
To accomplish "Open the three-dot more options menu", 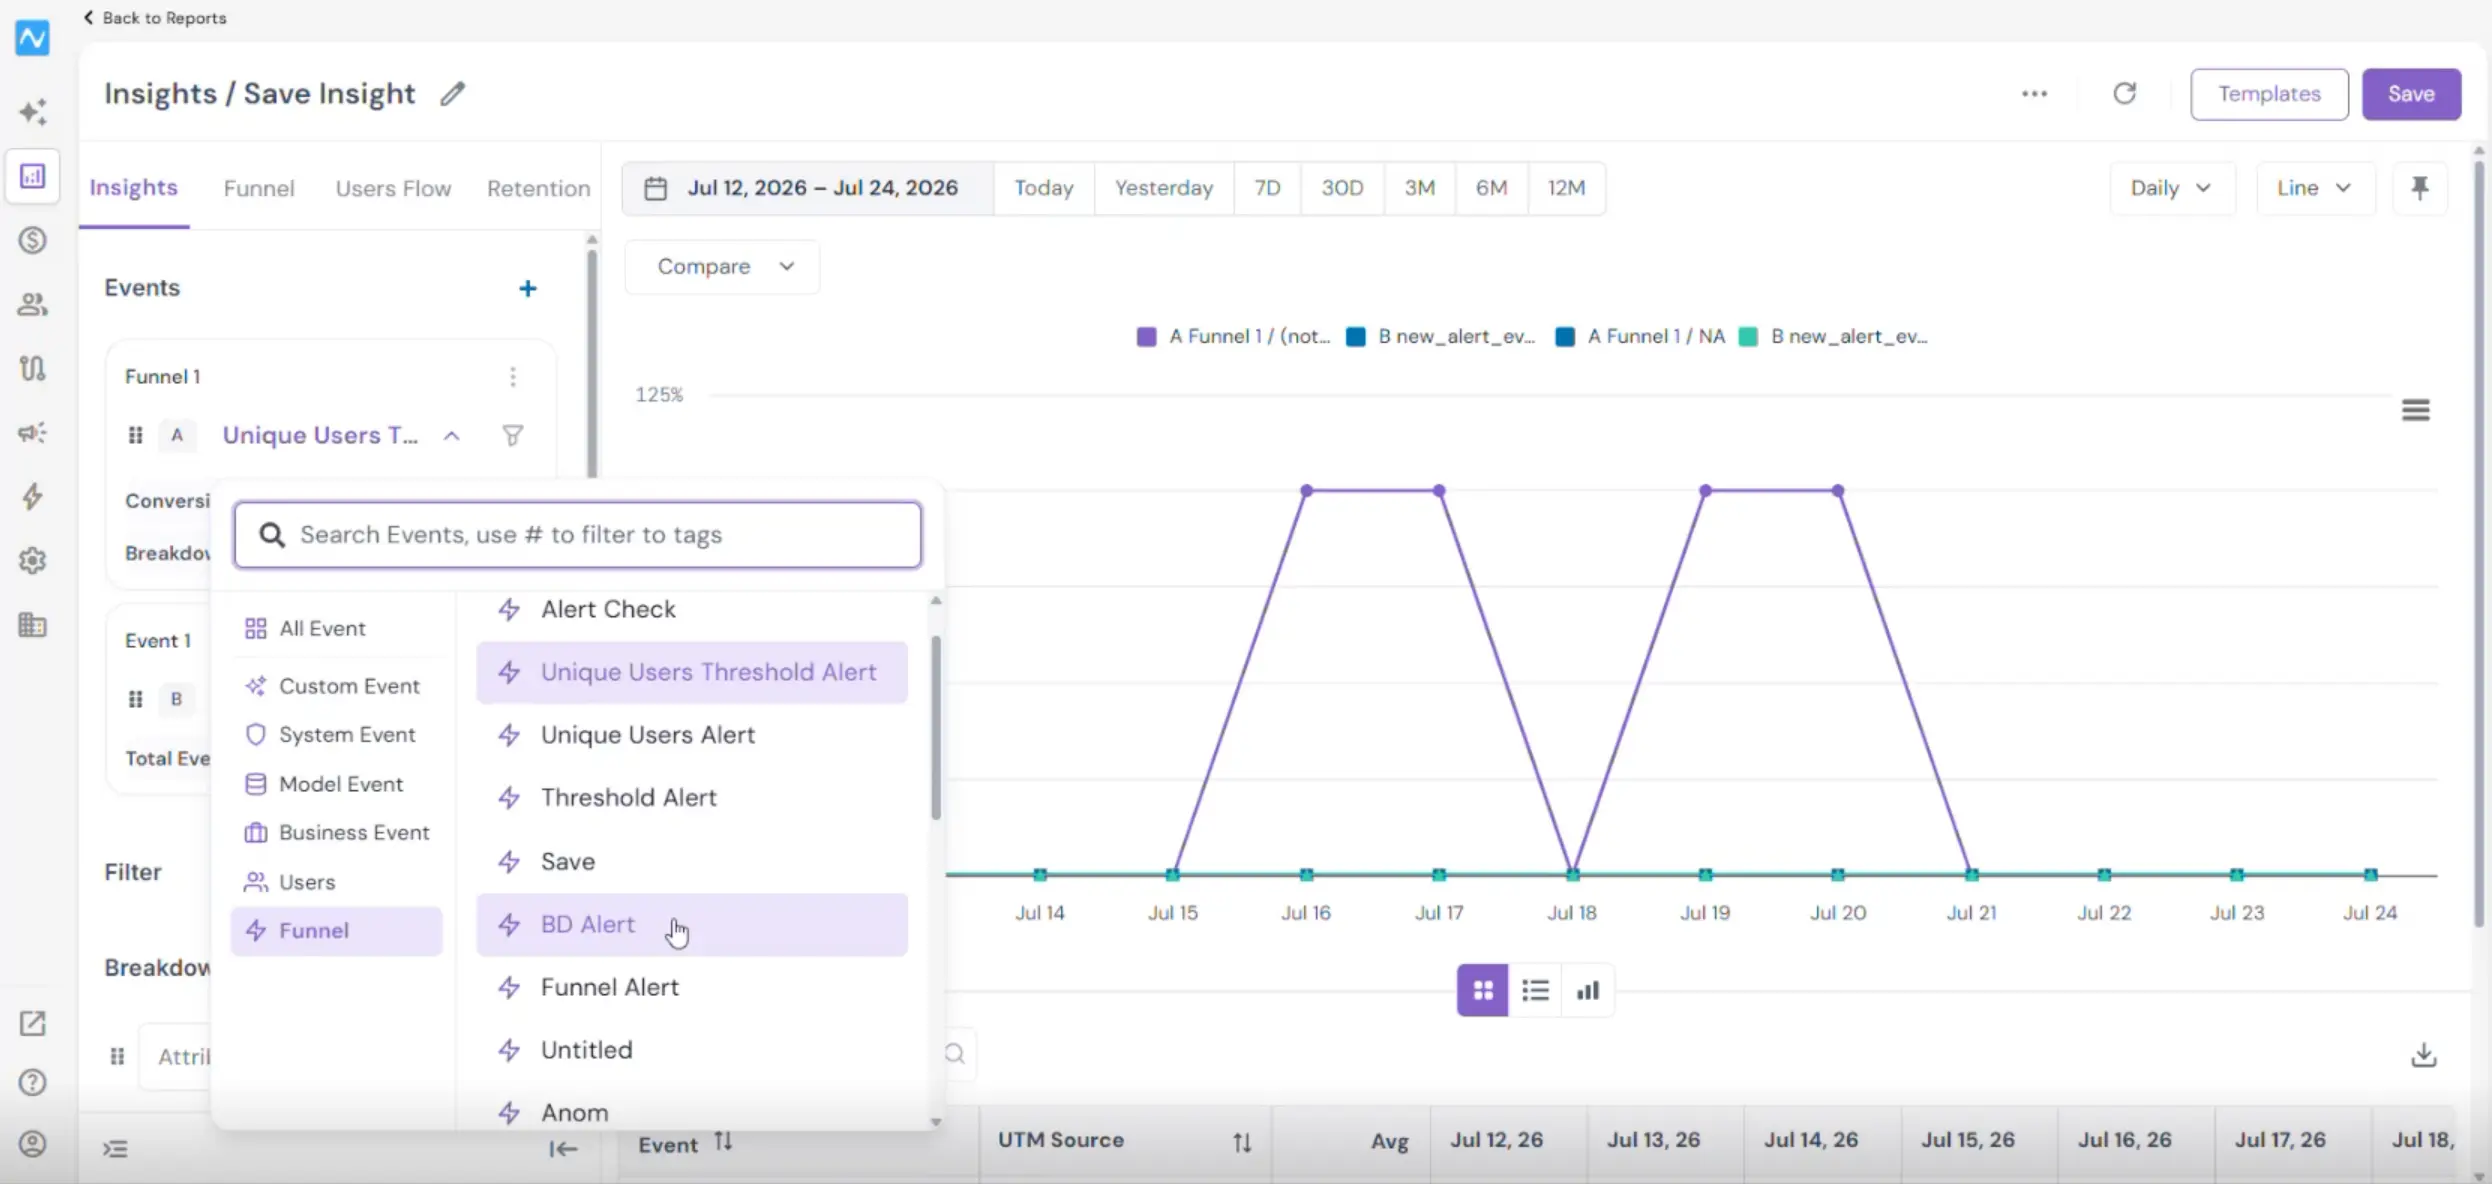I will point(2034,94).
